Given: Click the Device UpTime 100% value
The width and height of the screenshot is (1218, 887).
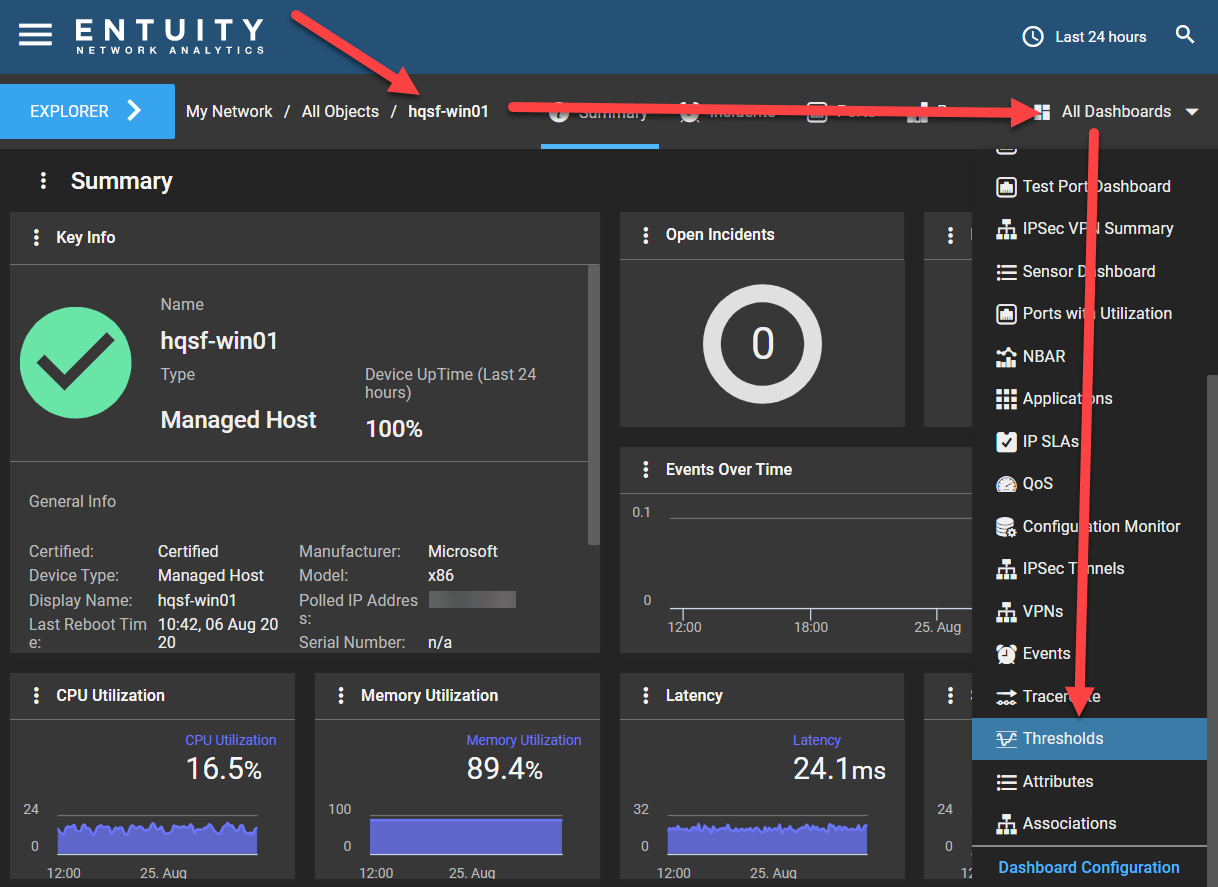Looking at the screenshot, I should pyautogui.click(x=394, y=429).
